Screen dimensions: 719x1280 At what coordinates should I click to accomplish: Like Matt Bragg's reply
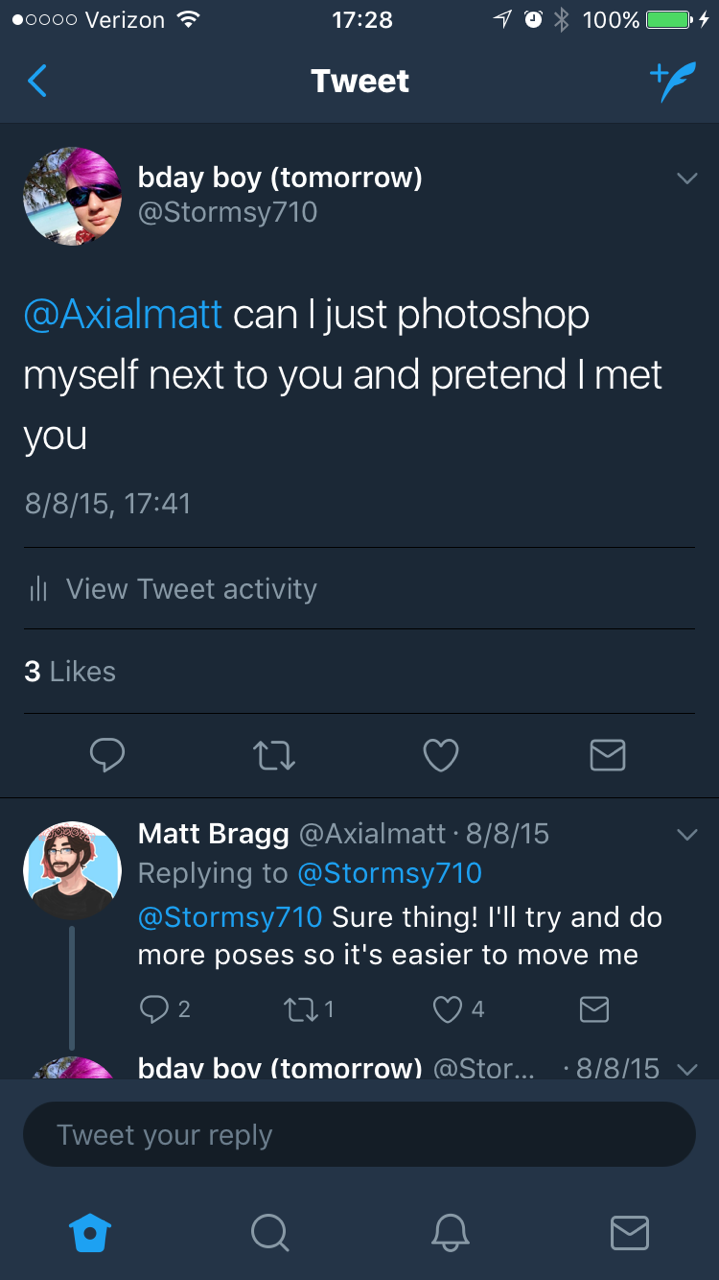coord(448,1010)
